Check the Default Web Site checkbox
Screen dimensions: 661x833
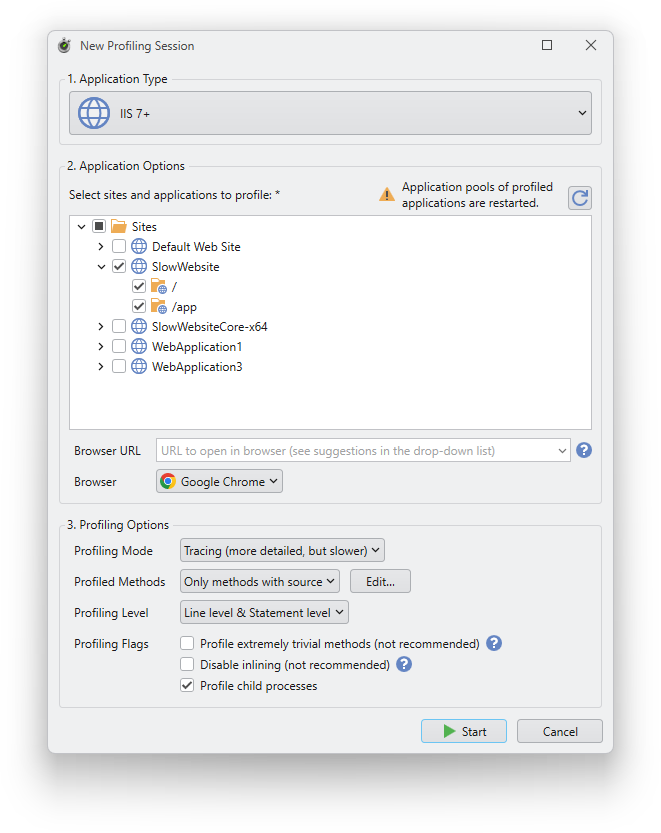119,247
